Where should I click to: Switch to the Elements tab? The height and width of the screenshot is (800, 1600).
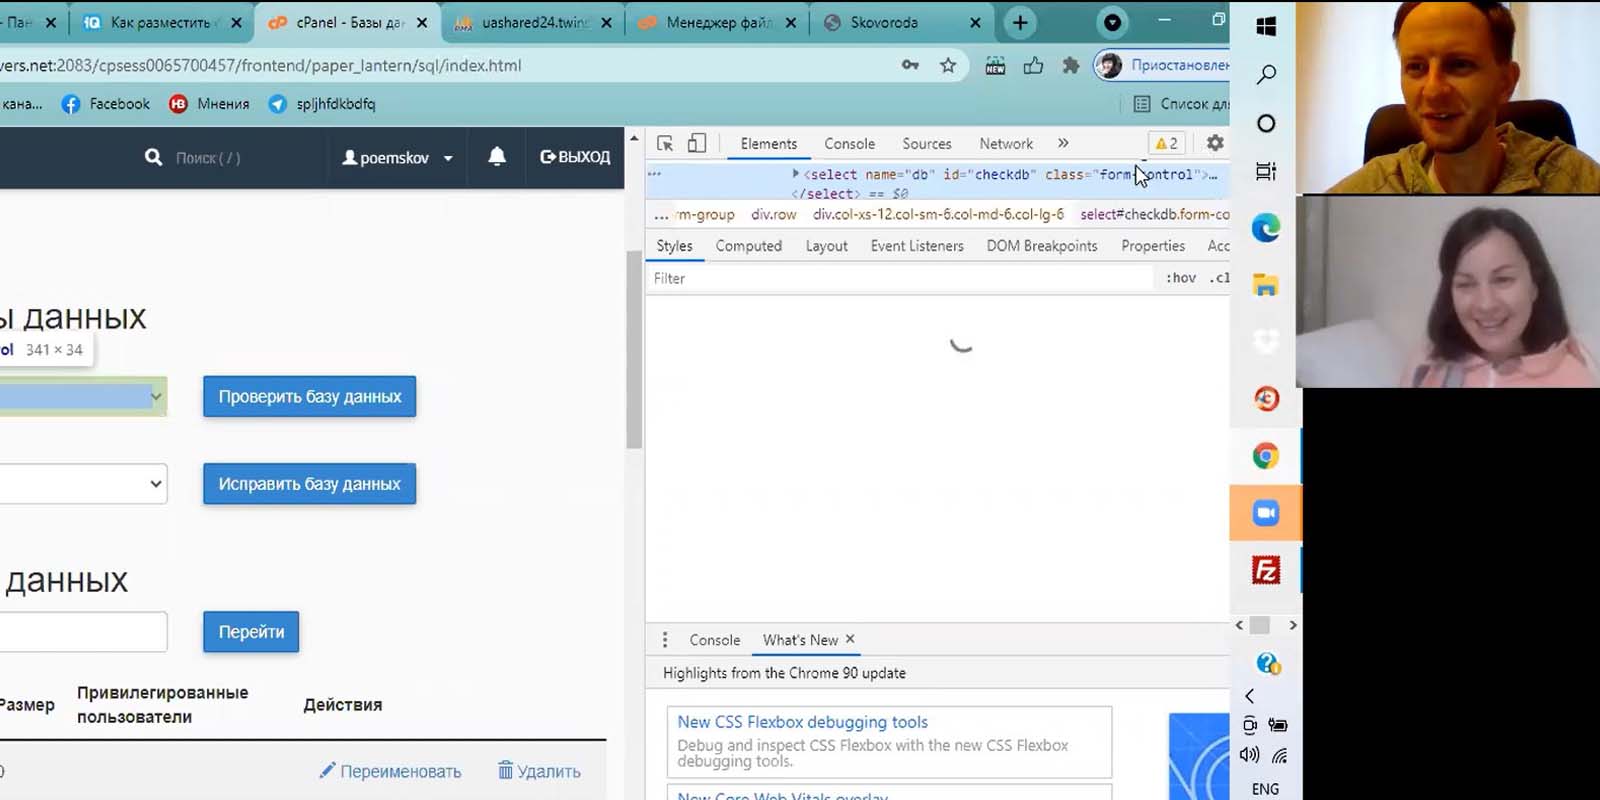pos(769,144)
